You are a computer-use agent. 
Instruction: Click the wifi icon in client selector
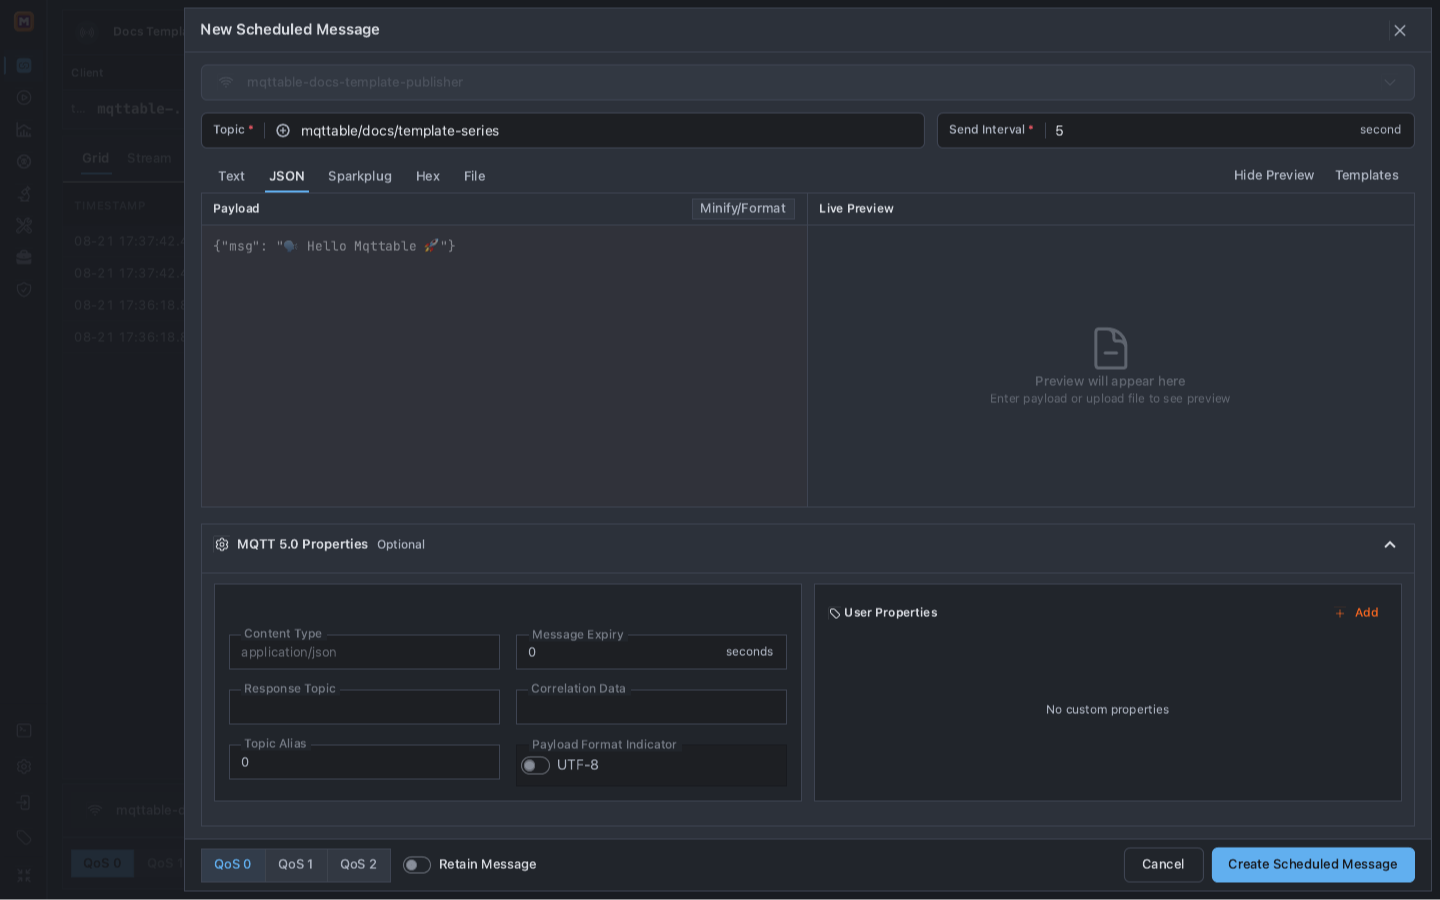226,82
